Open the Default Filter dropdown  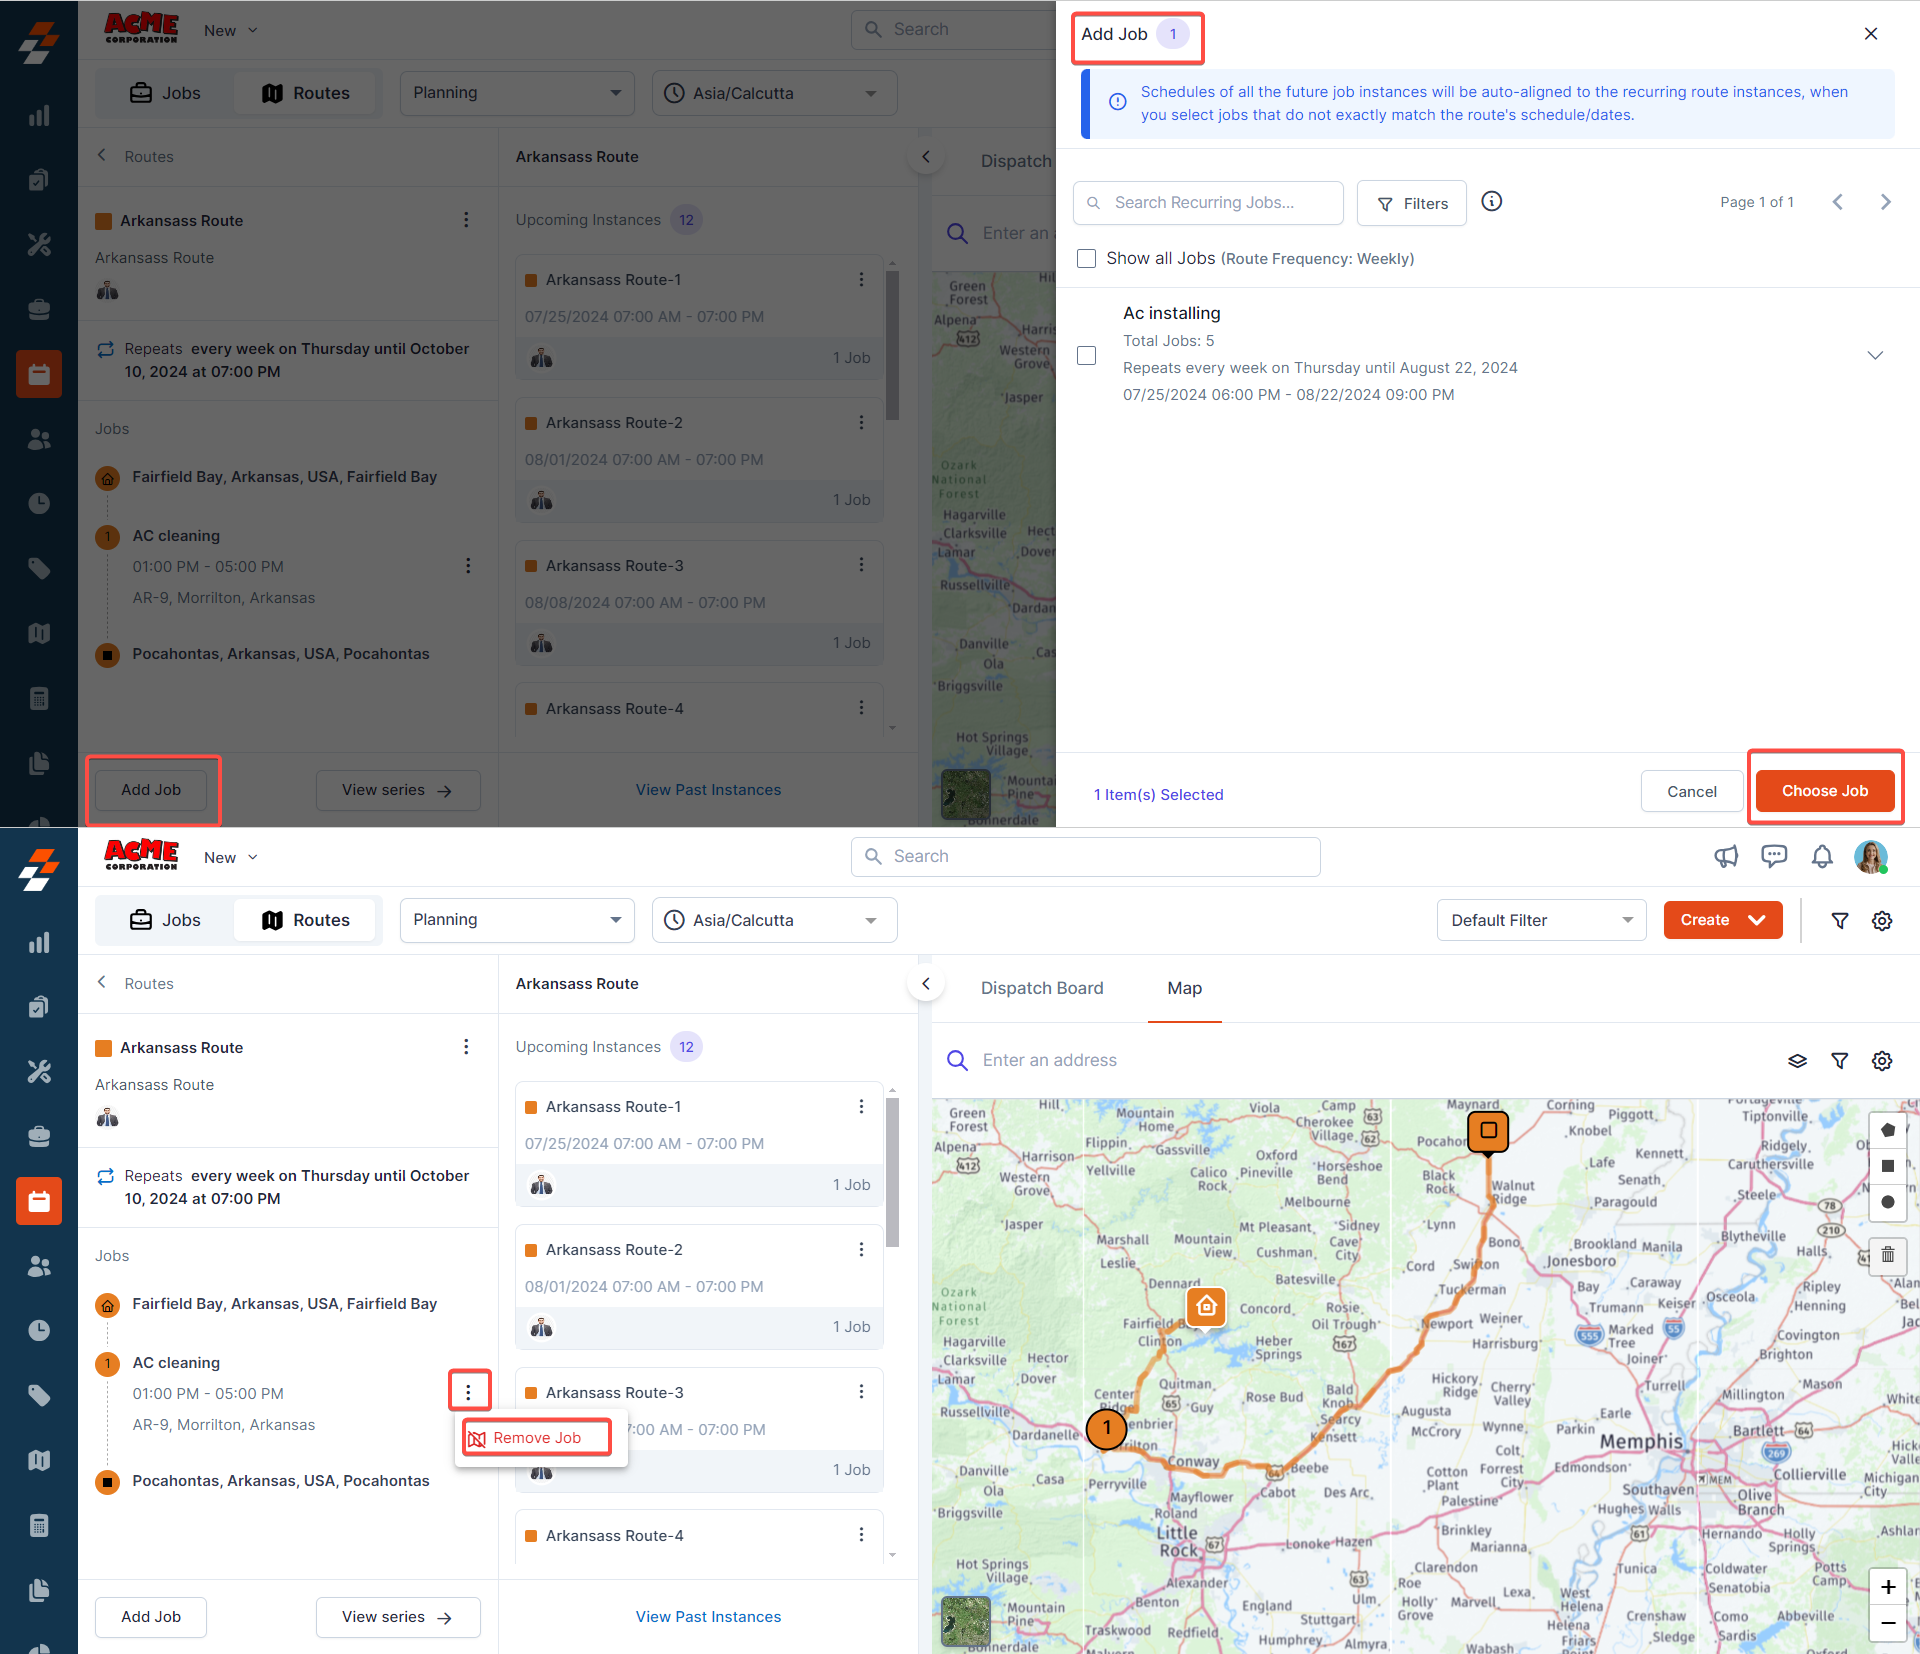coord(1541,920)
